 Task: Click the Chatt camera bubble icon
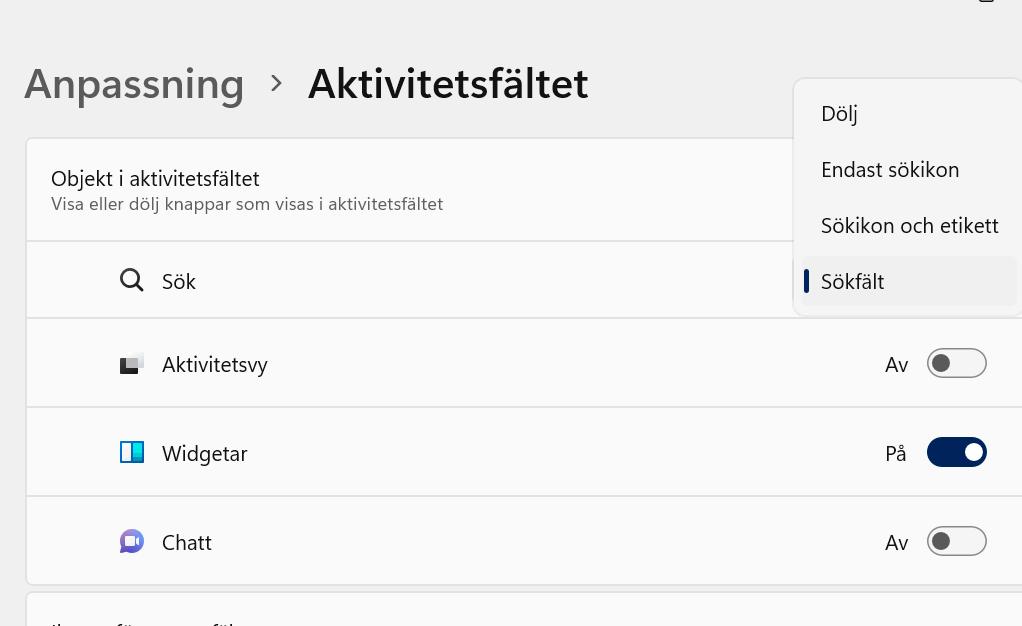click(x=131, y=542)
